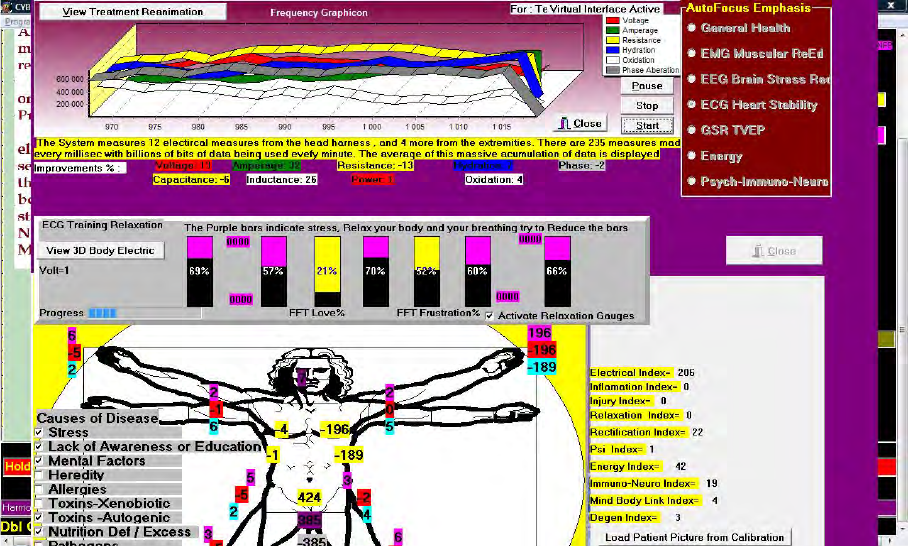Viewport: 908px width, 546px height.
Task: Click Load Patient Picture from Calibration
Action: (x=694, y=537)
